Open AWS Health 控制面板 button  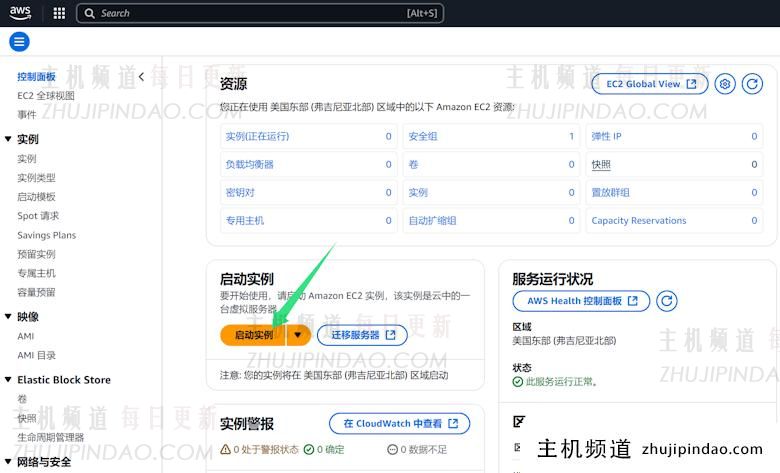click(581, 301)
